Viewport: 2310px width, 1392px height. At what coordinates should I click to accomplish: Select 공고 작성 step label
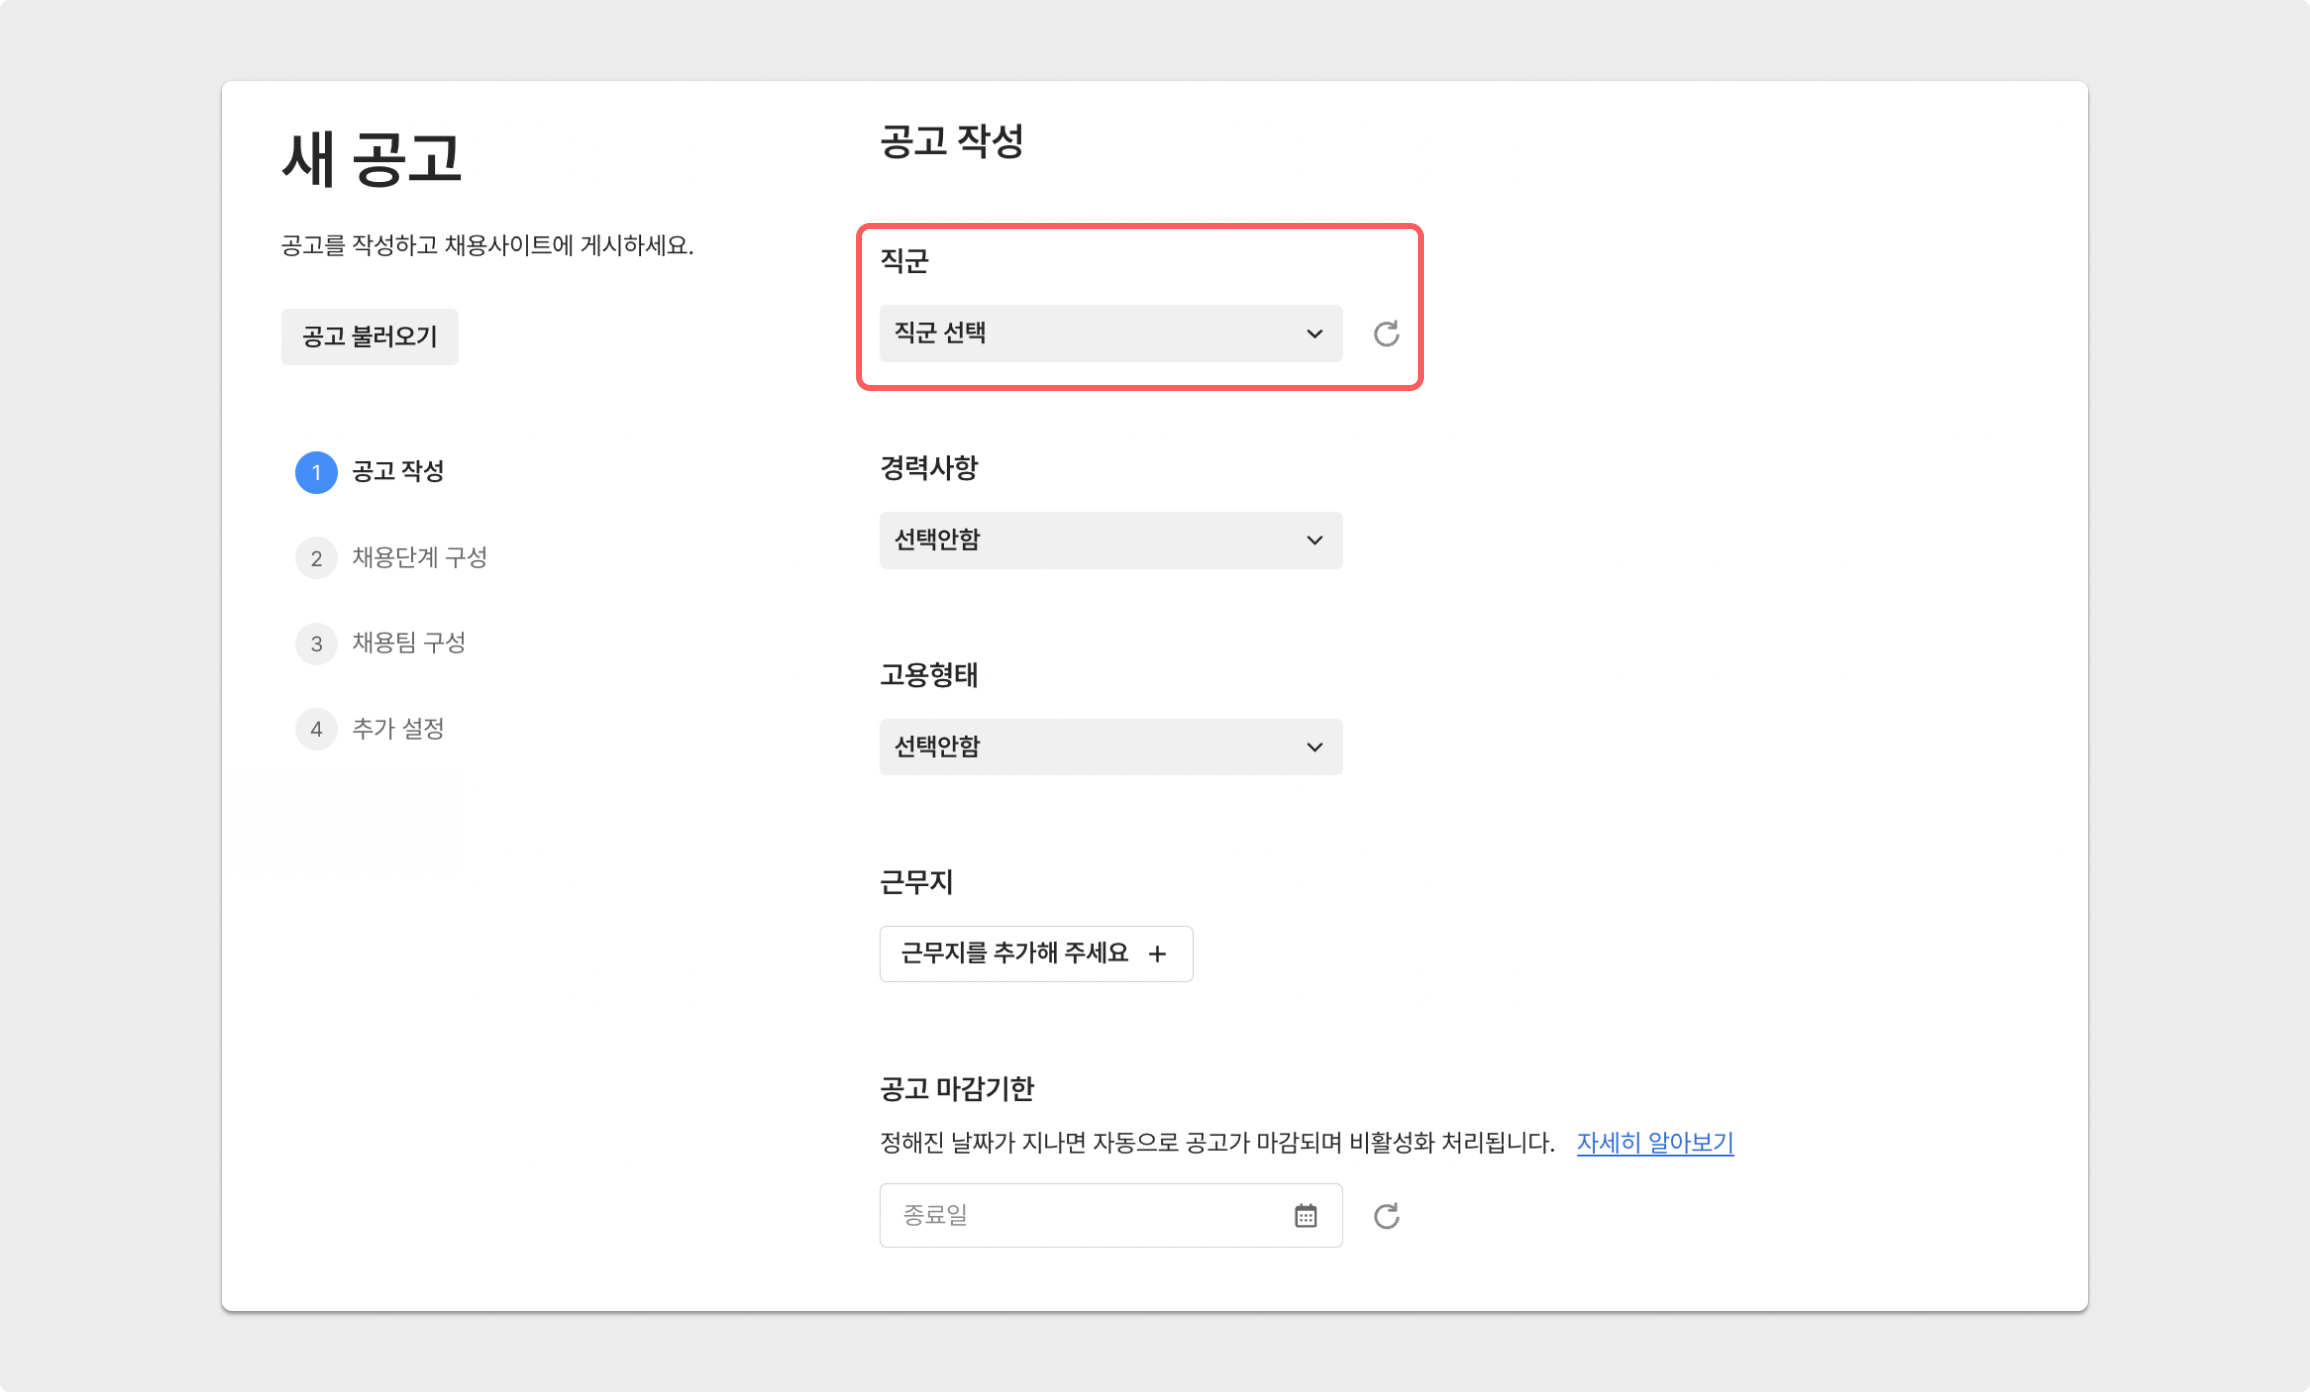point(398,471)
